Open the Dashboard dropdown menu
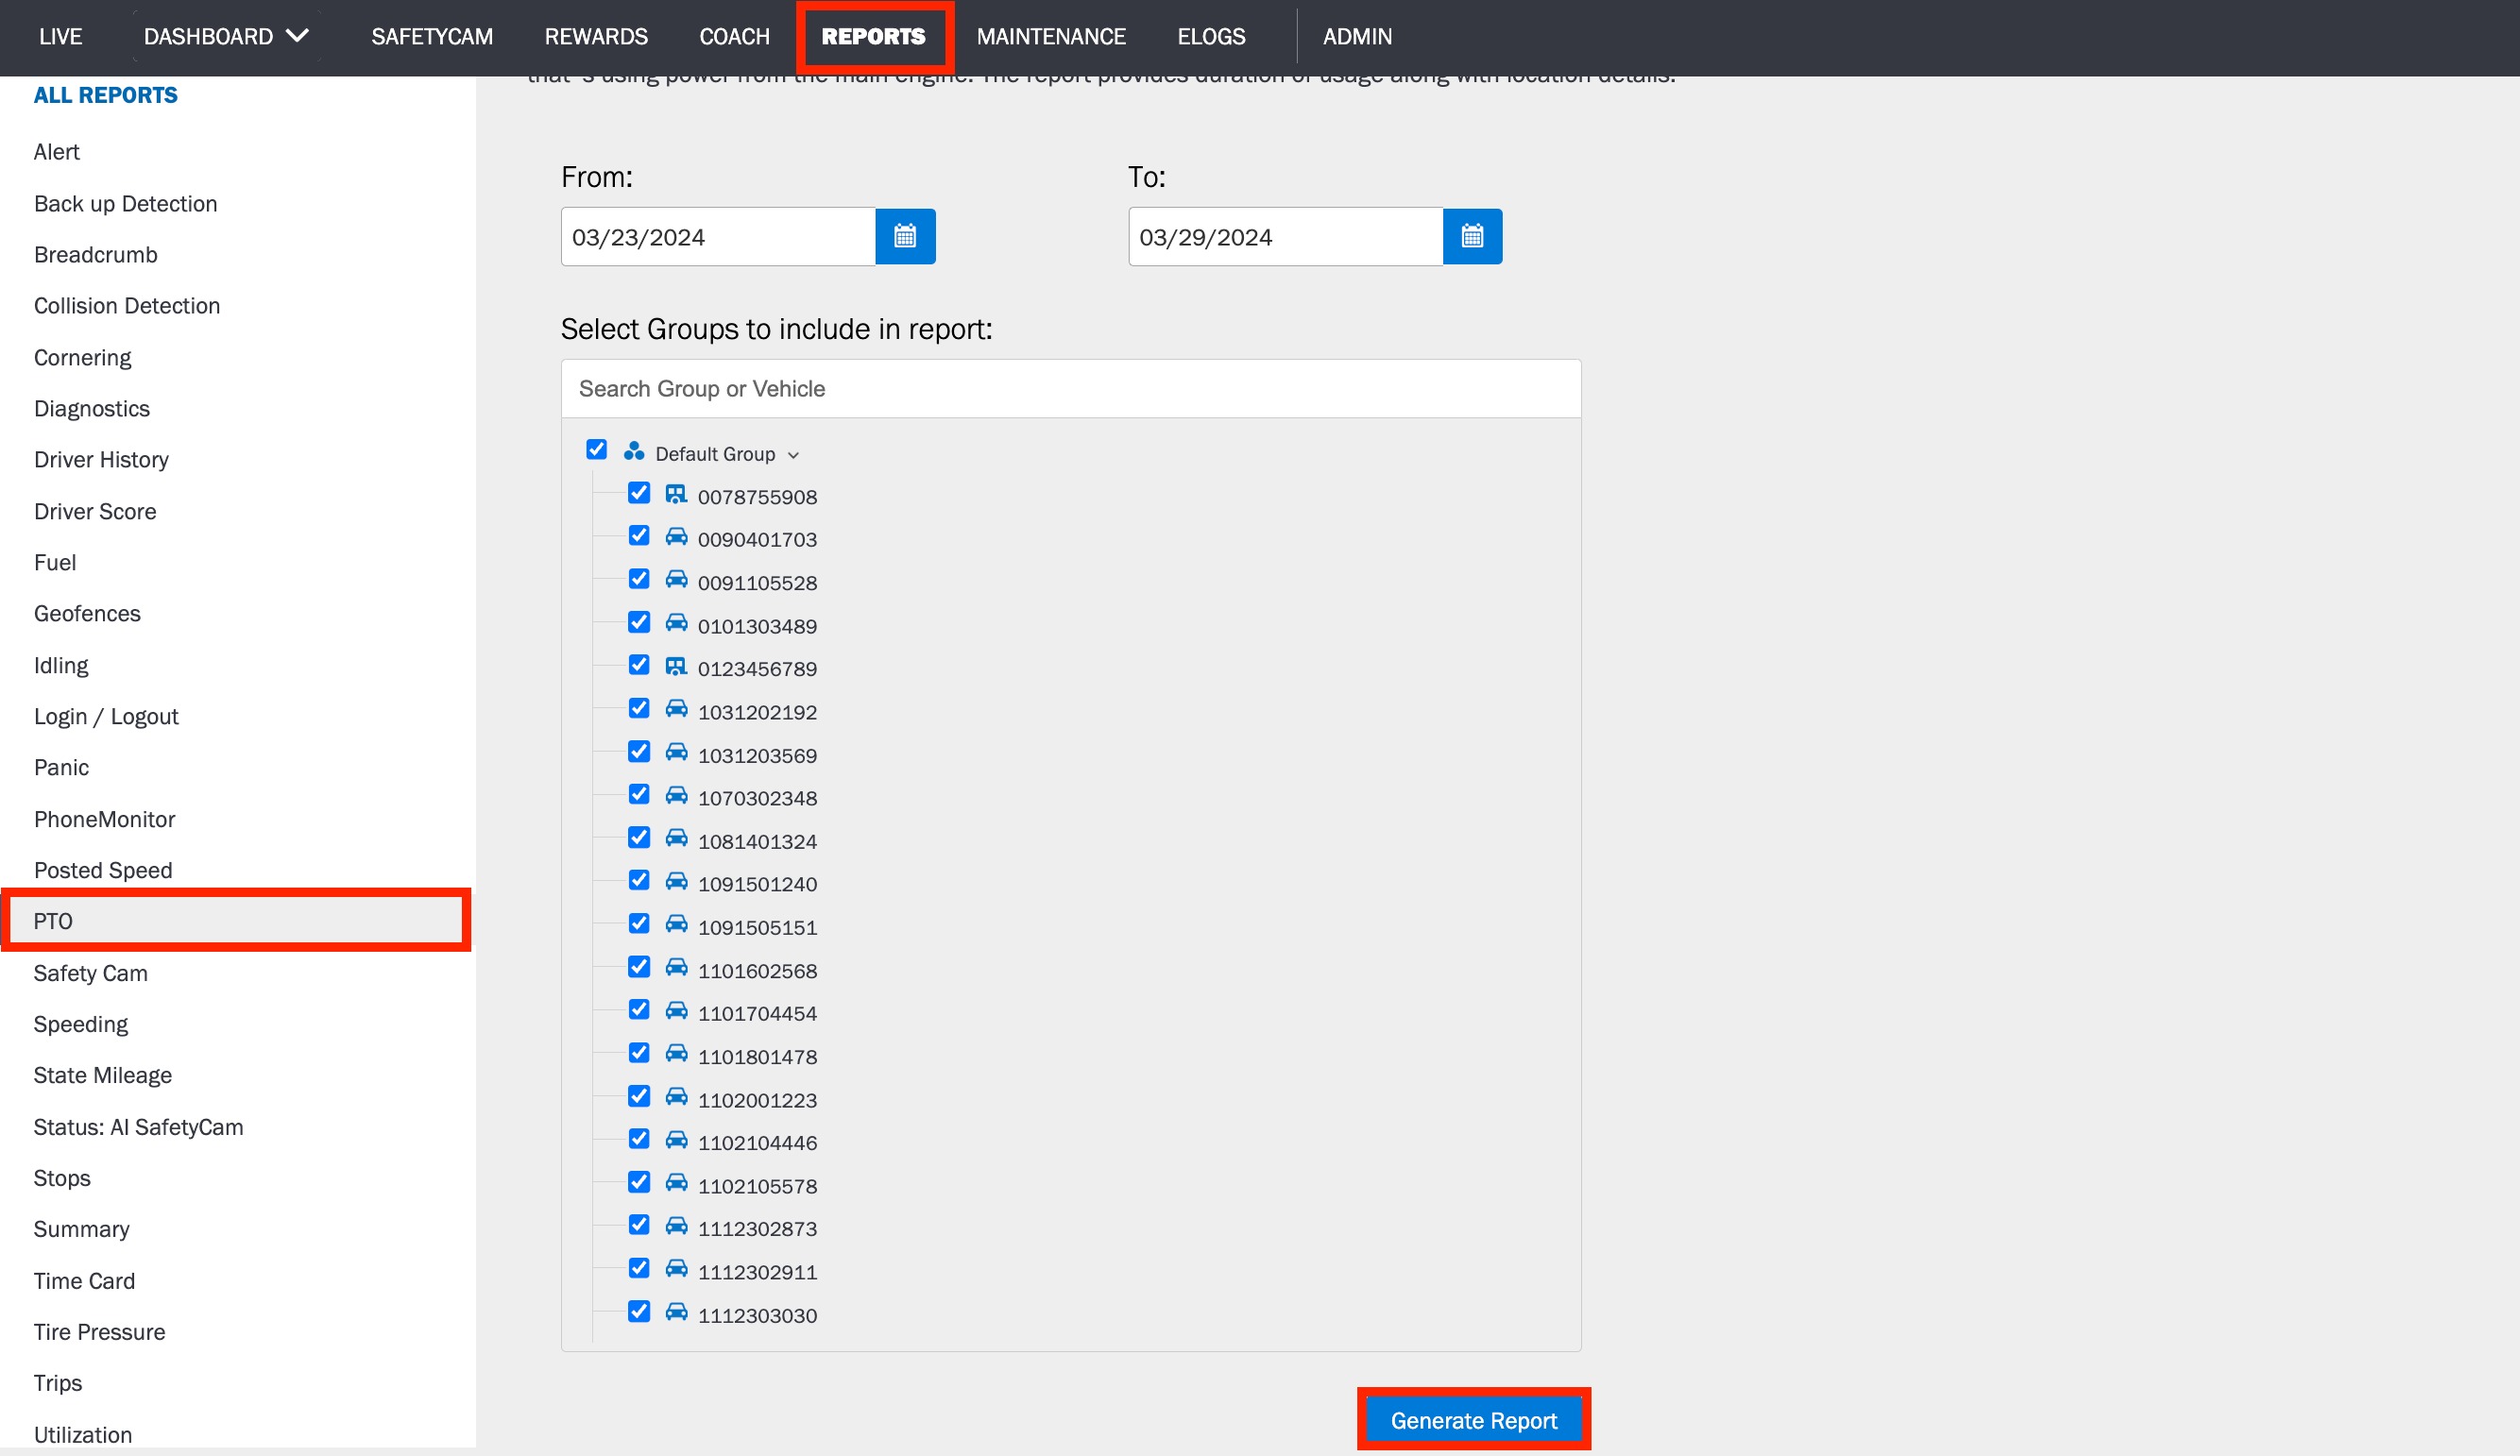The image size is (2520, 1456). pos(226,37)
